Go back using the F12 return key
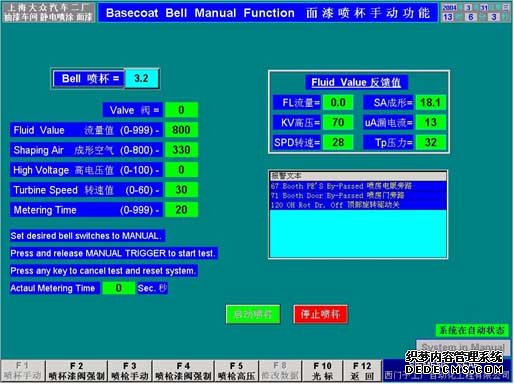Image resolution: width=514 pixels, height=384 pixels. pos(362,371)
